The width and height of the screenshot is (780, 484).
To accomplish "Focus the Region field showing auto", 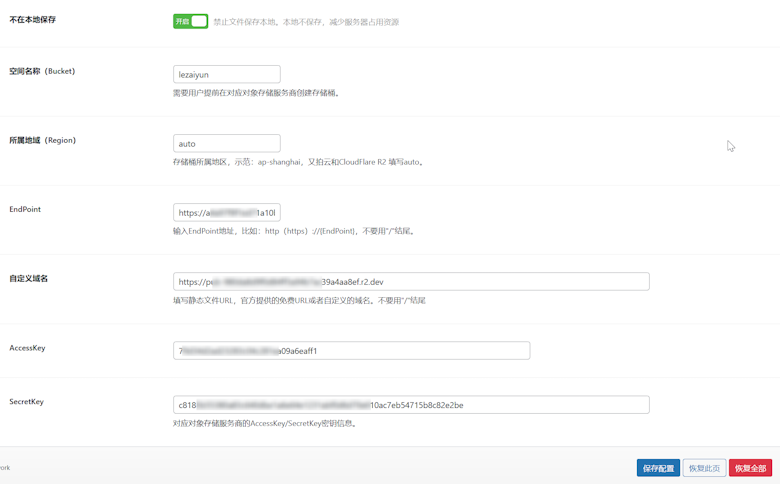I will pos(226,143).
